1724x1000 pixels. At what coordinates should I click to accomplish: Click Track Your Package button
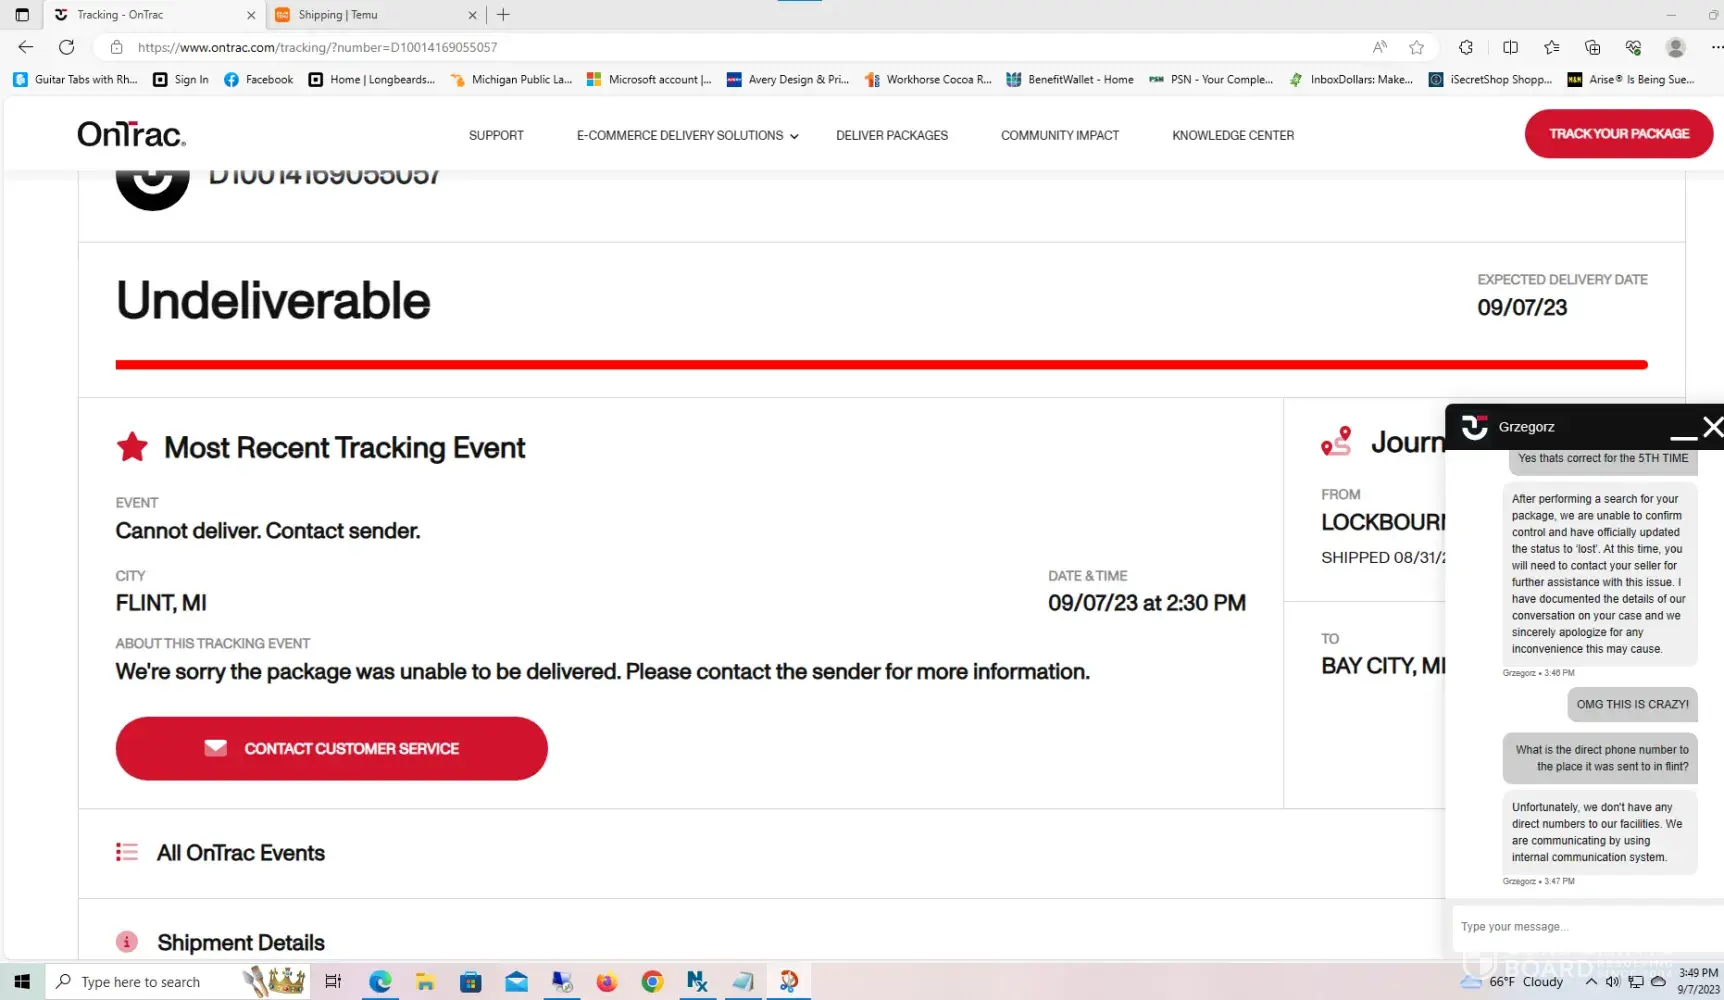1619,133
